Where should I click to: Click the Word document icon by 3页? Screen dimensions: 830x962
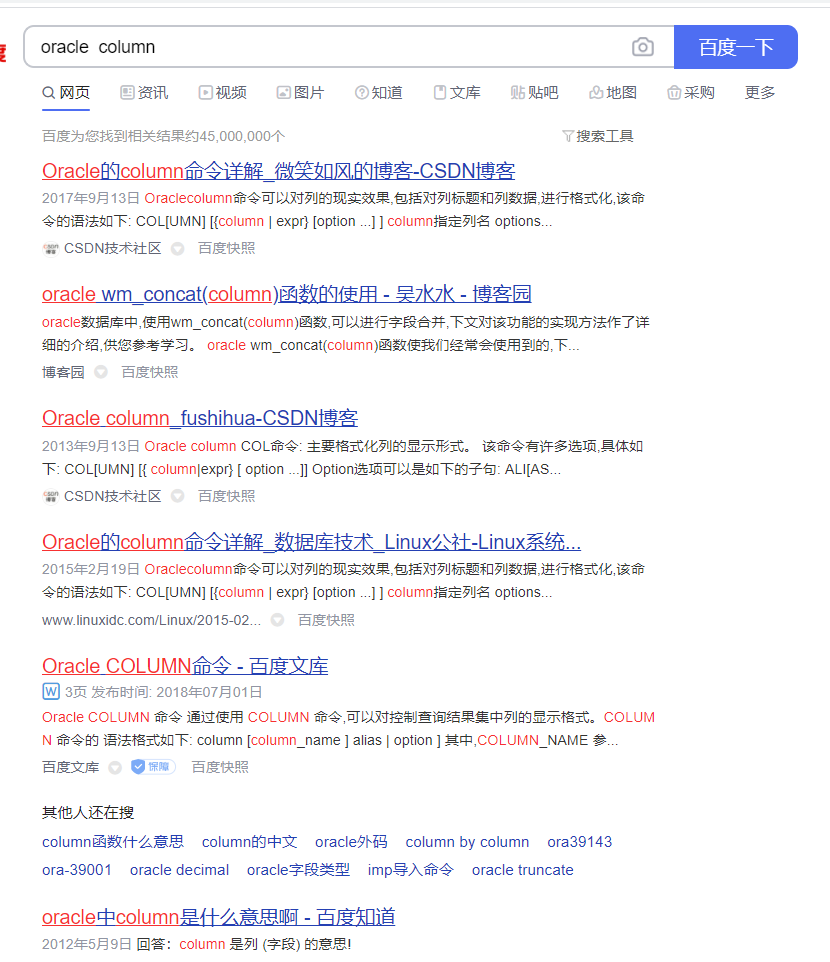pos(51,691)
